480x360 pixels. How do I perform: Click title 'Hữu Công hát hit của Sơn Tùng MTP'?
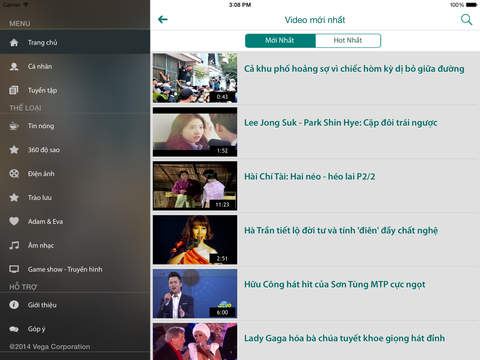point(335,285)
